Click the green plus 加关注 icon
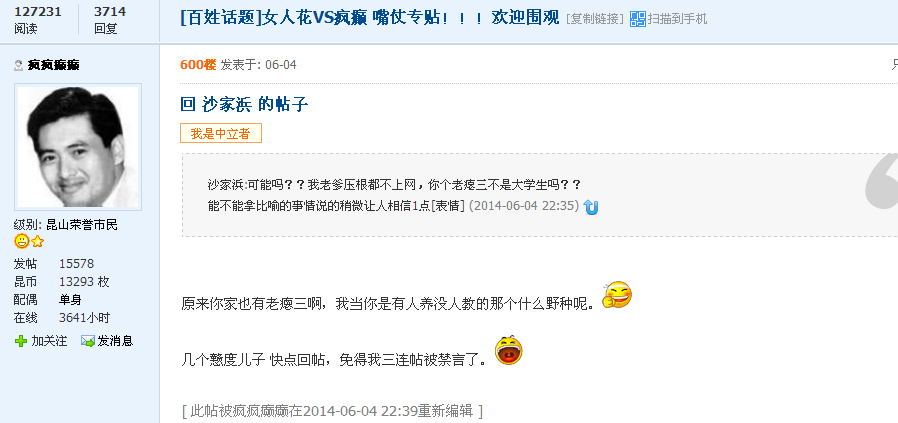 pos(21,341)
